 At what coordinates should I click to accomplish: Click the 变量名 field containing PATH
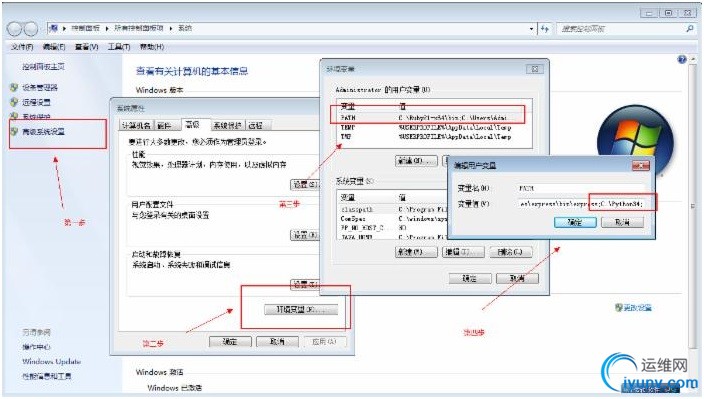point(581,189)
